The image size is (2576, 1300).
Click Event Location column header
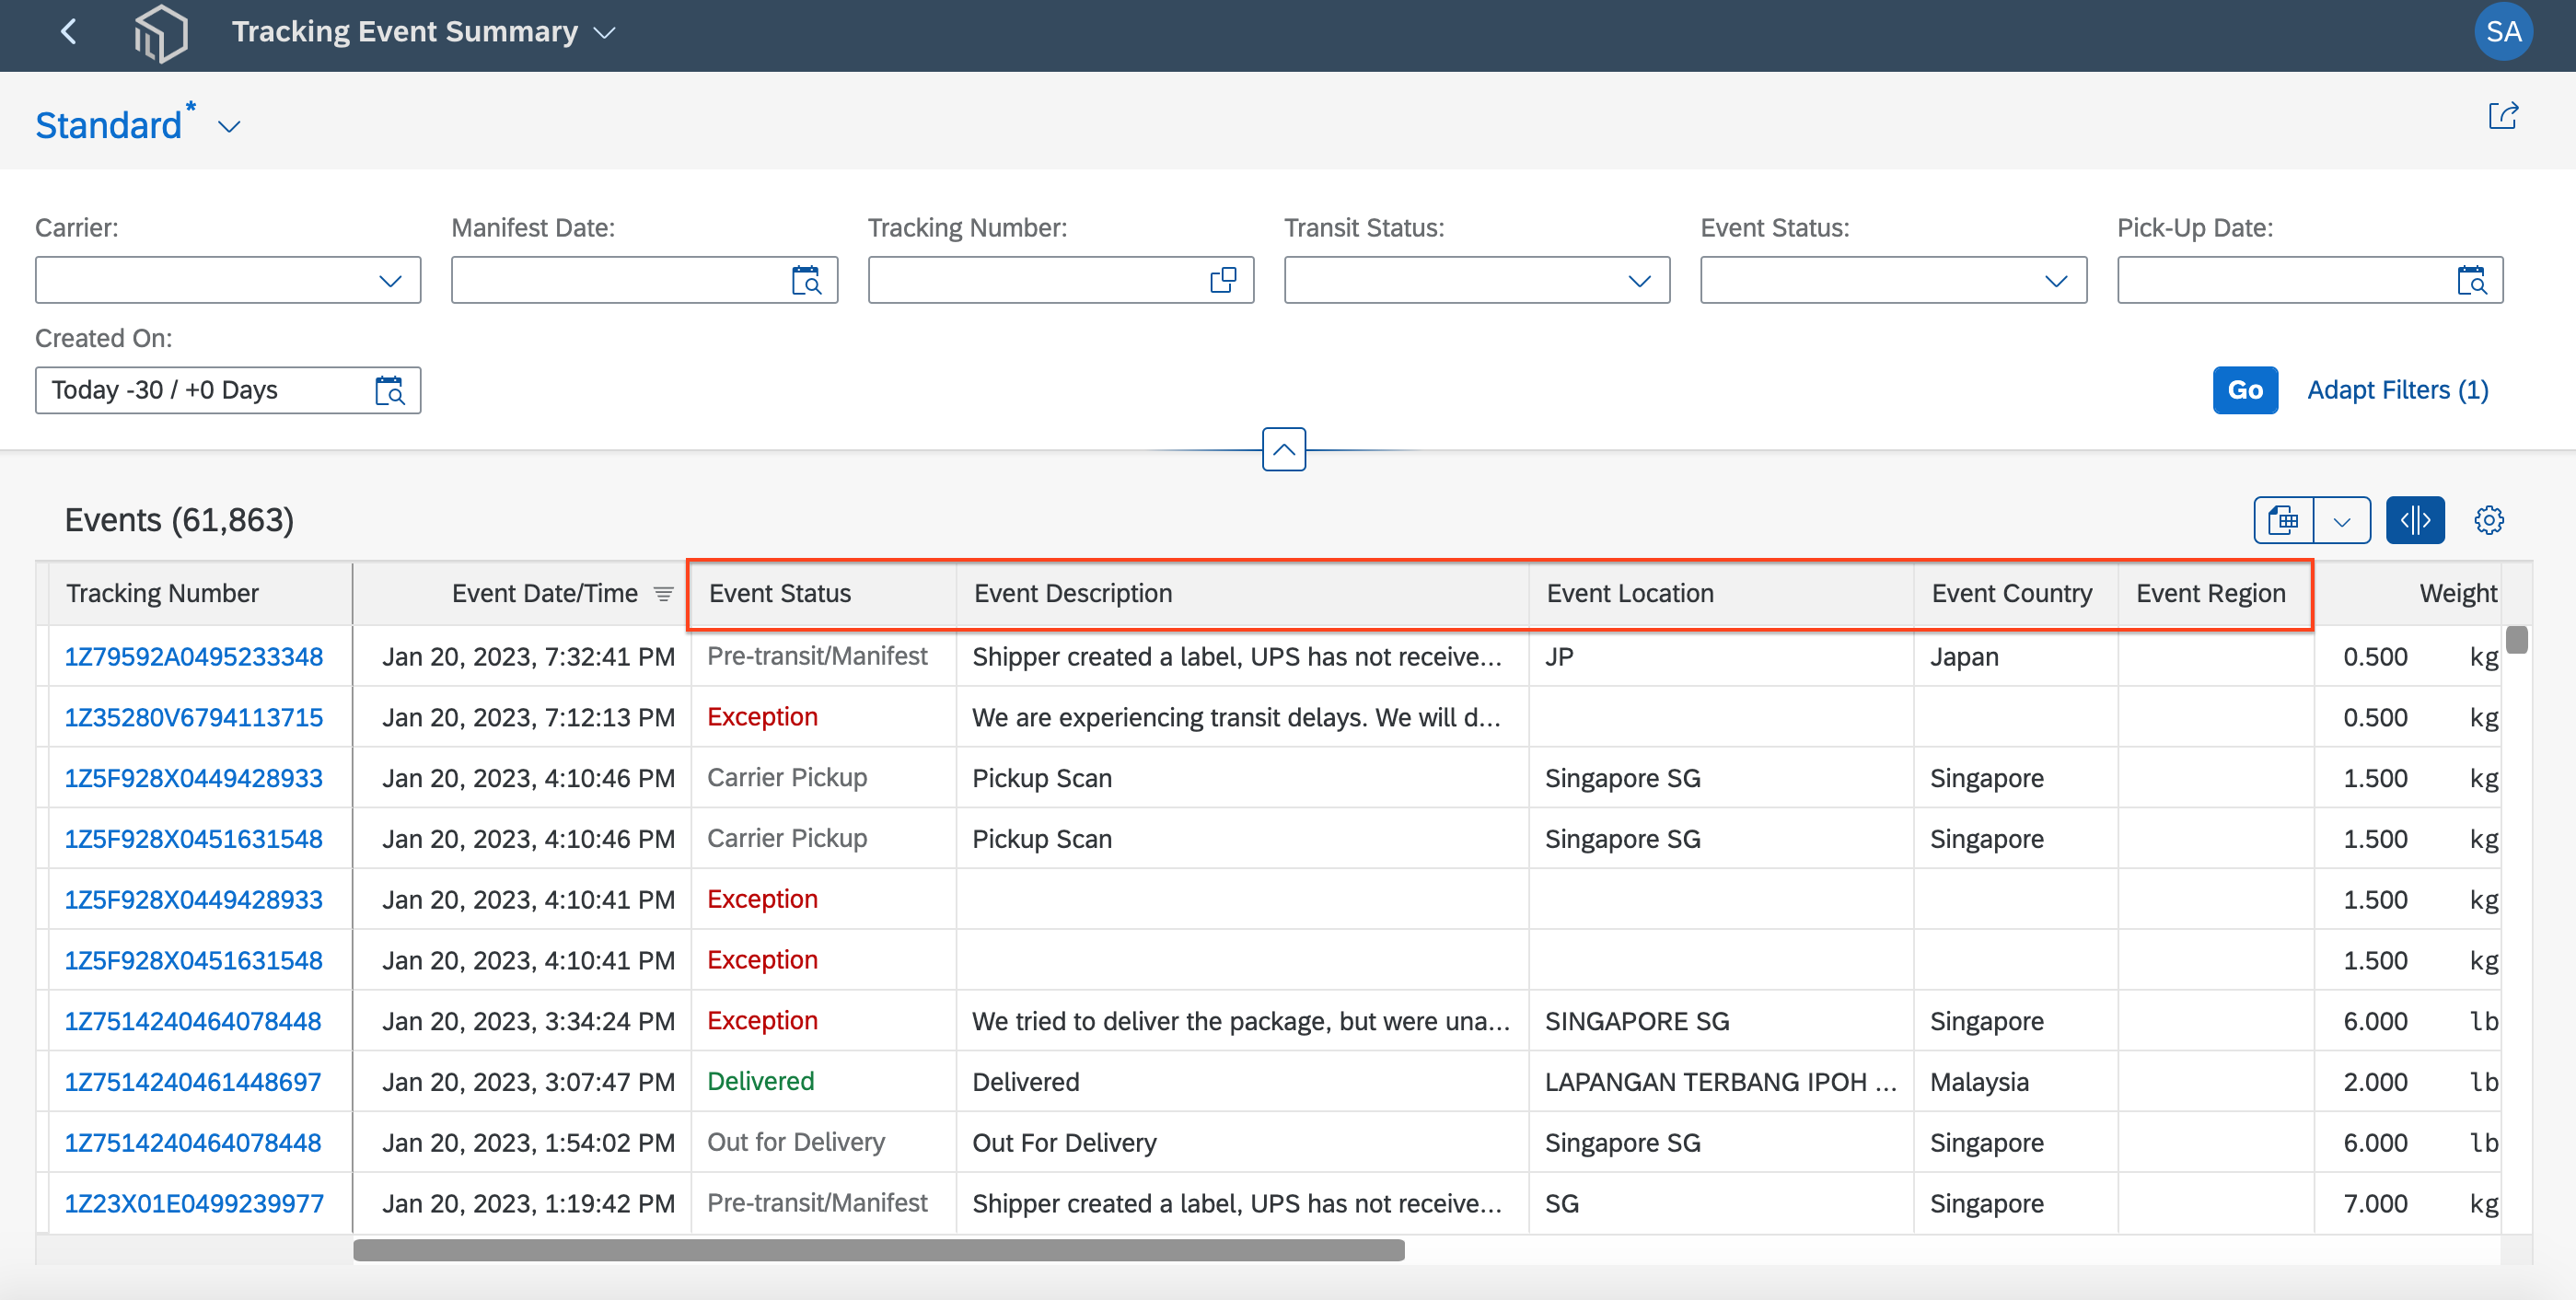pyautogui.click(x=1721, y=594)
